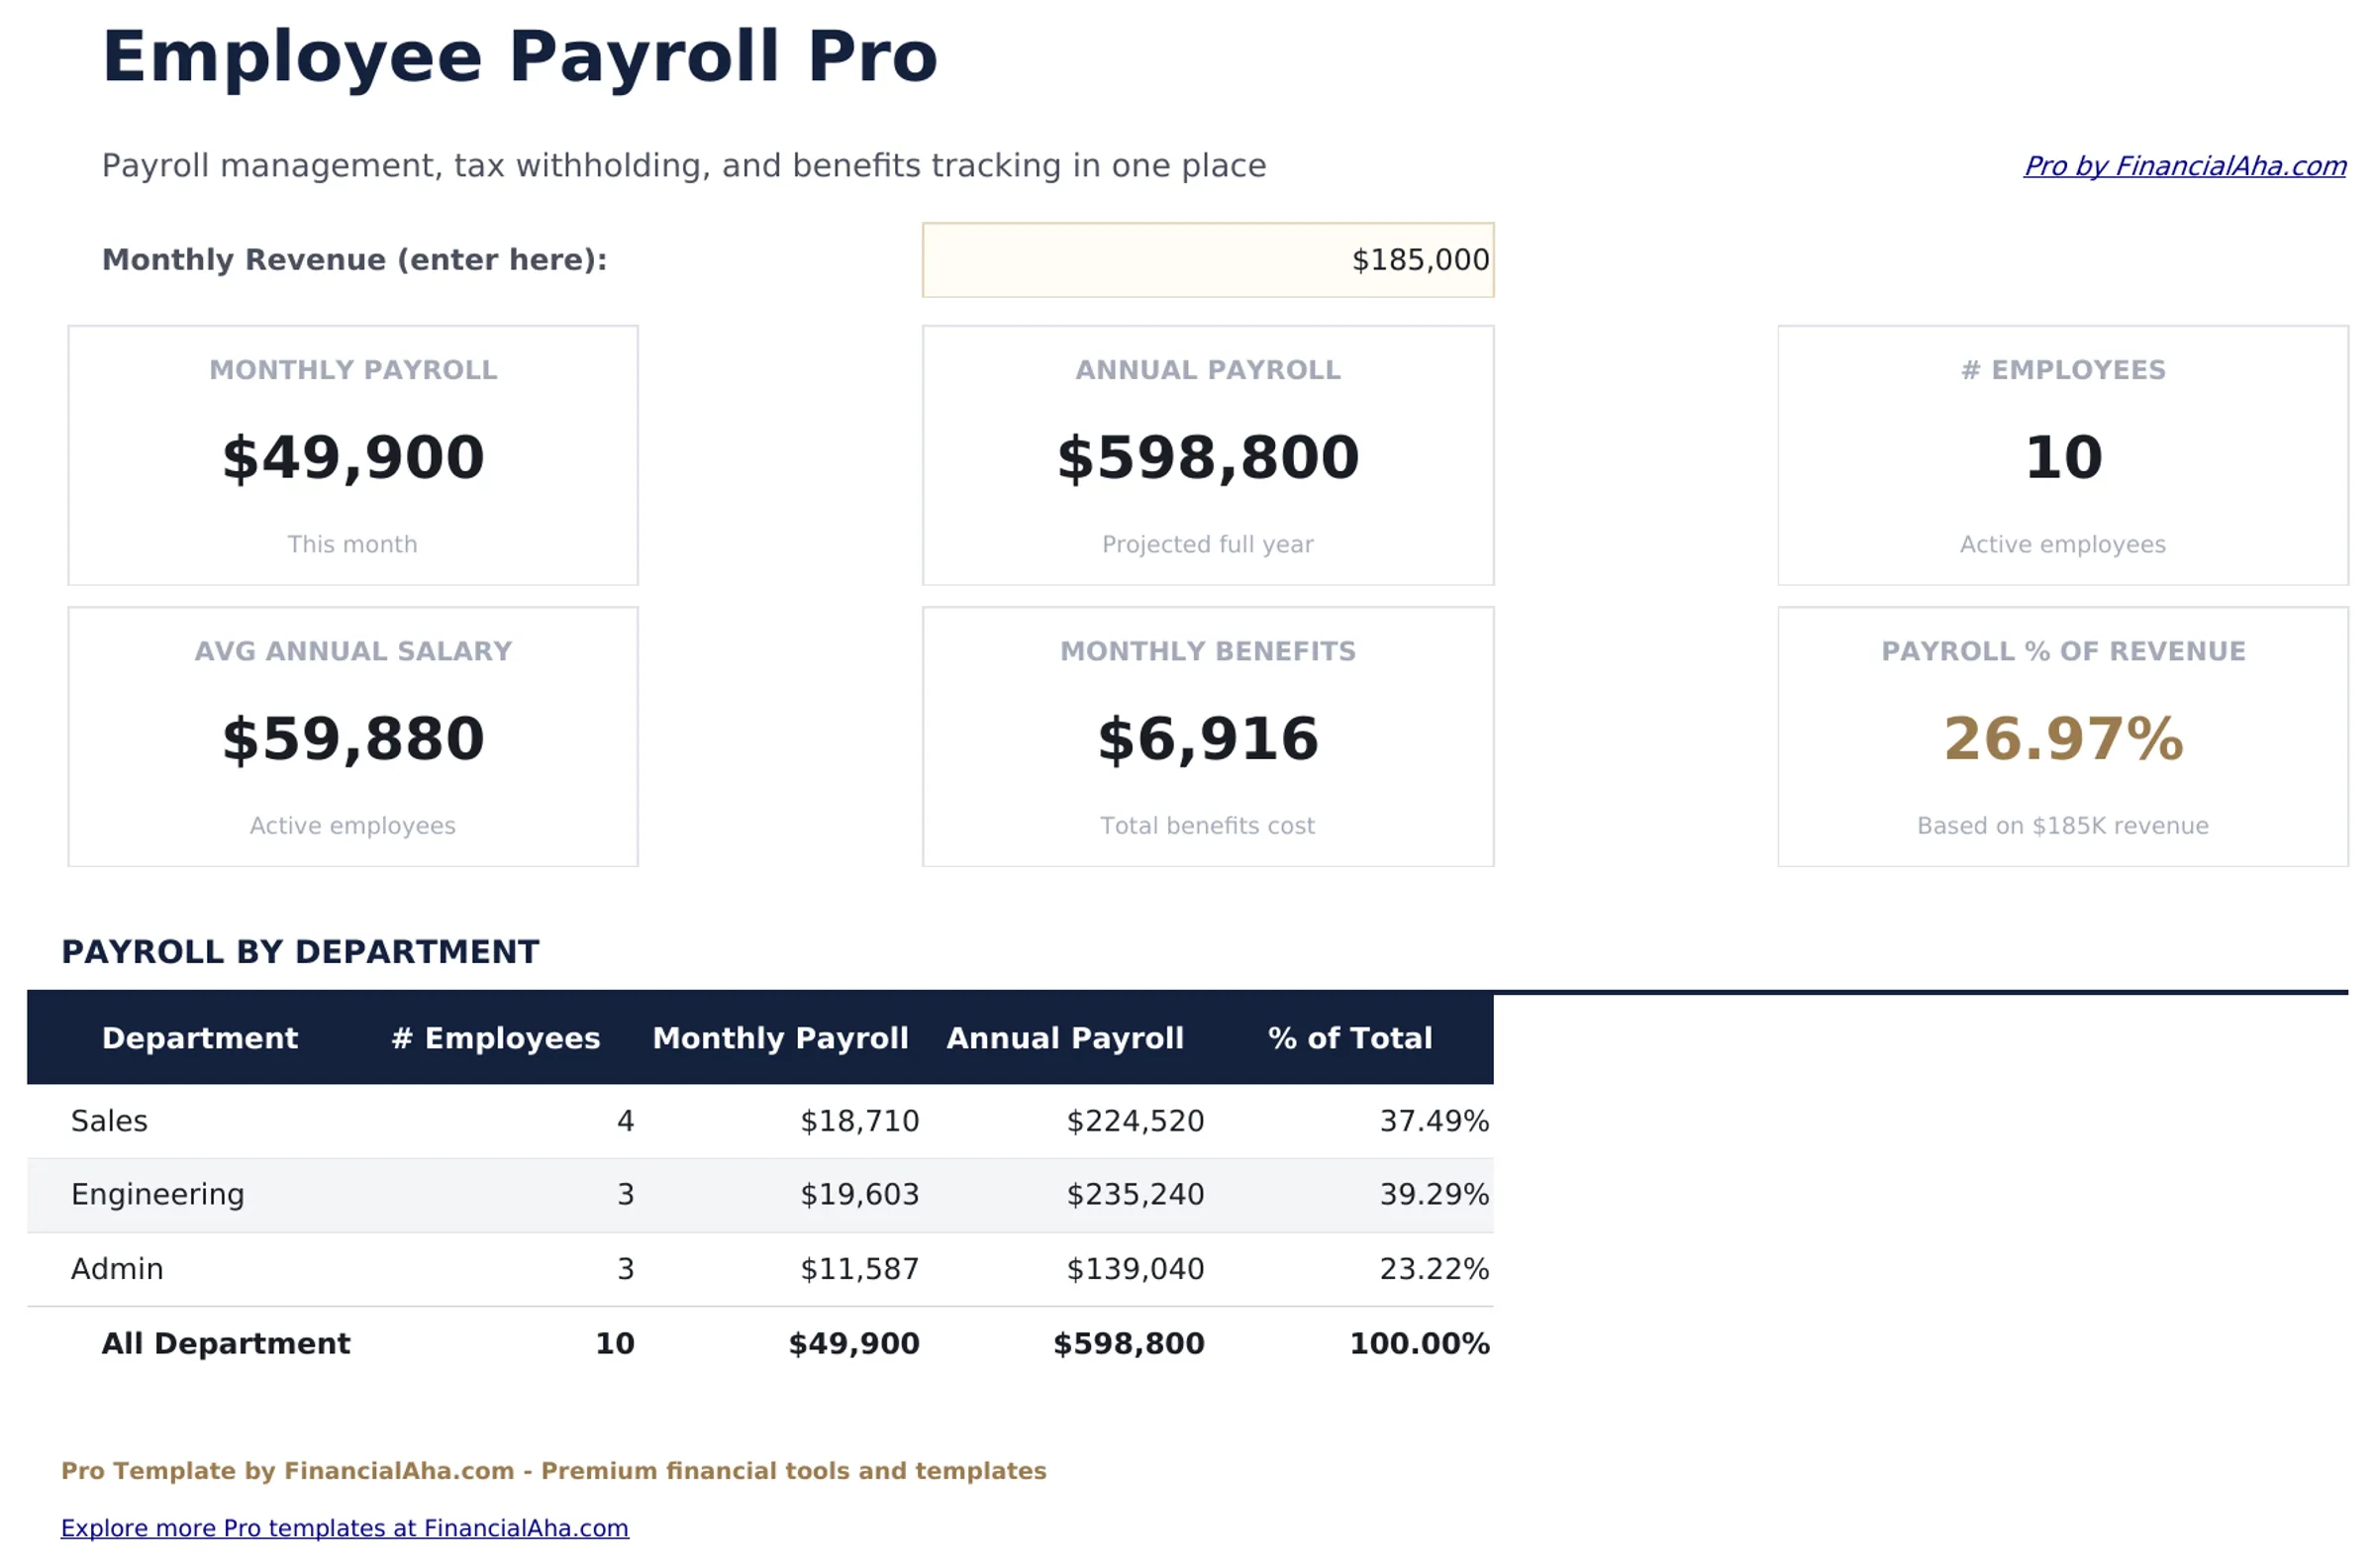Click the # Employees column header
The height and width of the screenshot is (1568, 2376).
497,1038
